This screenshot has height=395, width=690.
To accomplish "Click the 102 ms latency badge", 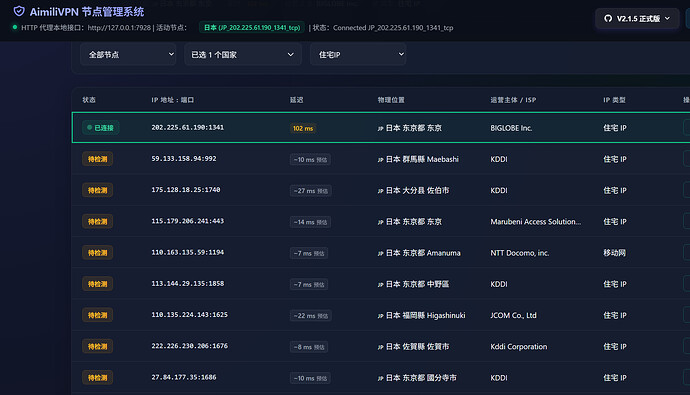I will (x=303, y=128).
